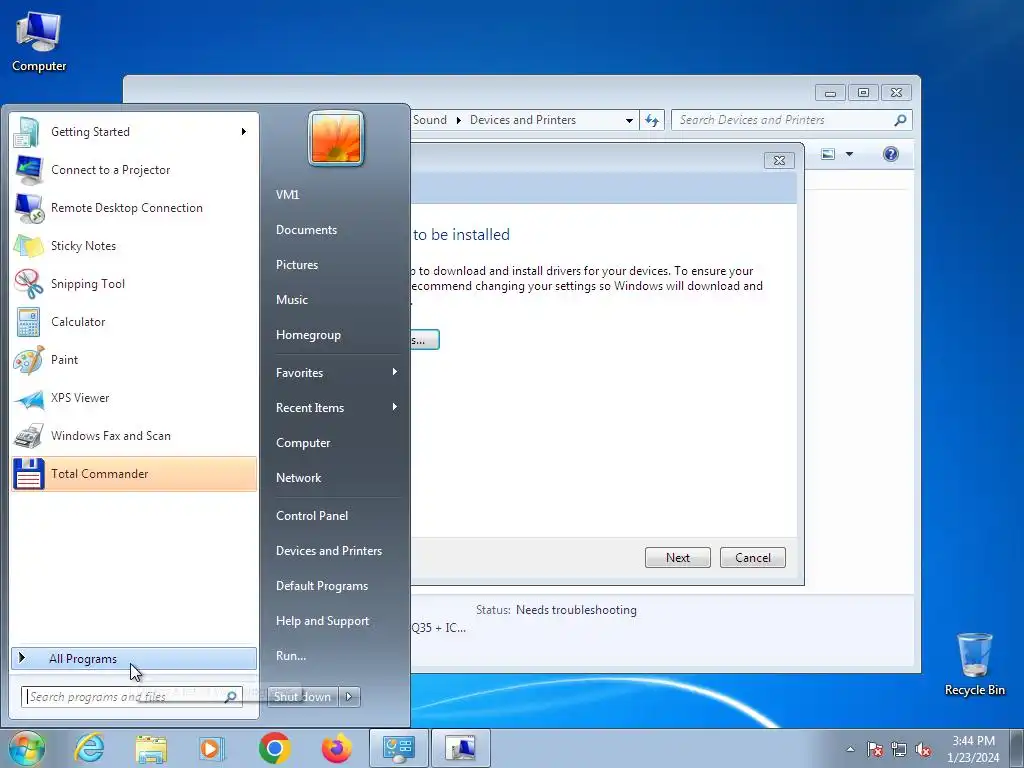The width and height of the screenshot is (1024, 768).
Task: Select the Recycle Bin desktop icon
Action: [x=974, y=664]
